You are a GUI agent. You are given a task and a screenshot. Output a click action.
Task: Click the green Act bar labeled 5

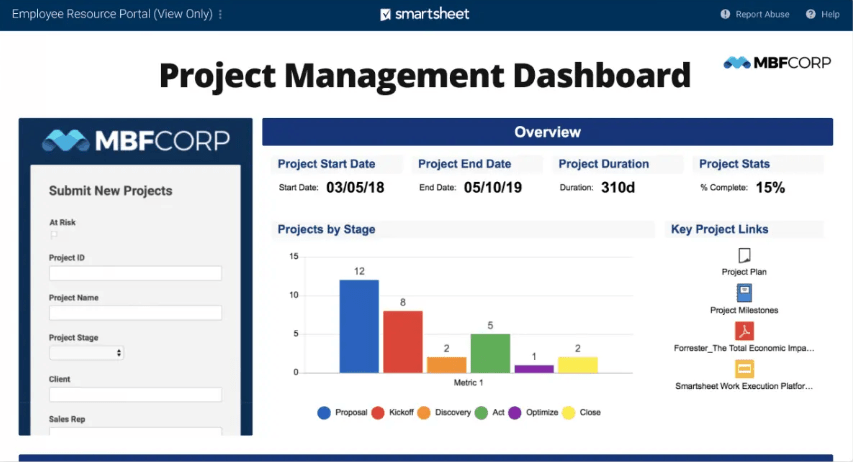[490, 353]
